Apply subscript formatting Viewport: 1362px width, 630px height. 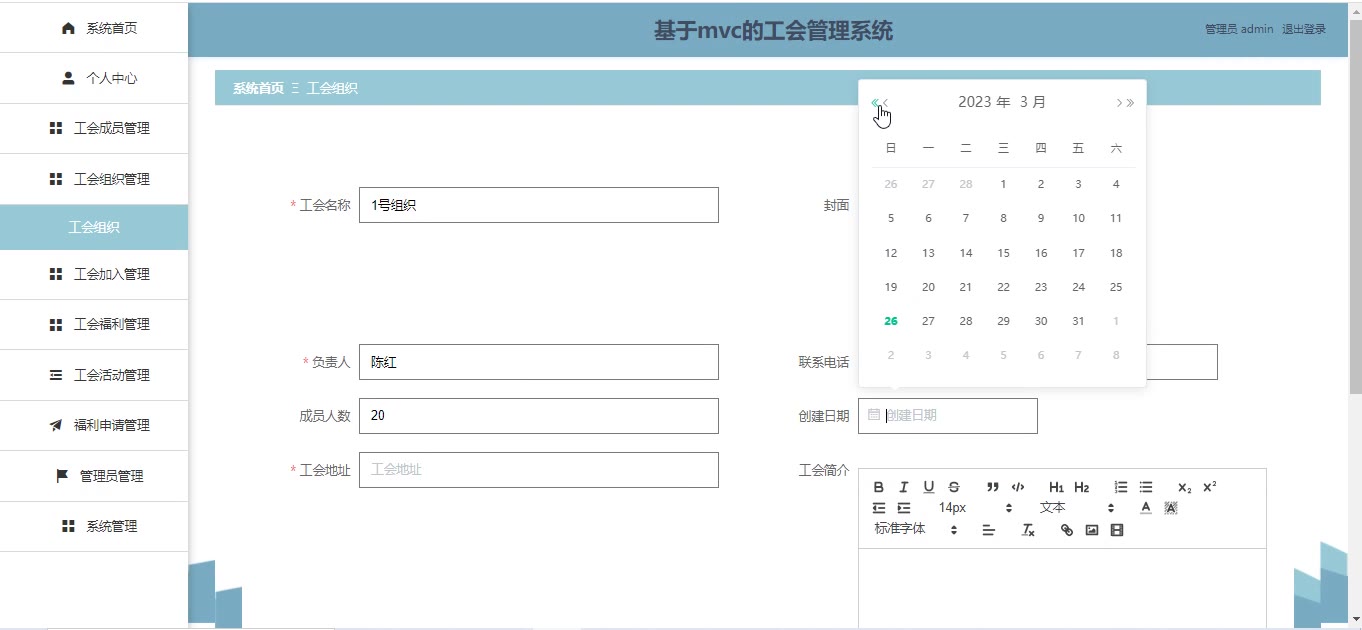1185,487
